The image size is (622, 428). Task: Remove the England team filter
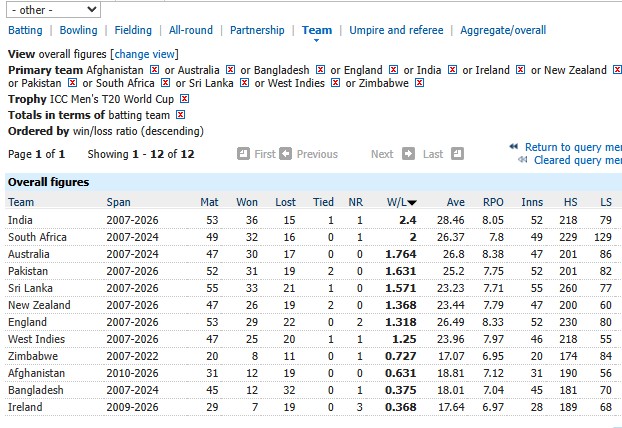coord(392,70)
